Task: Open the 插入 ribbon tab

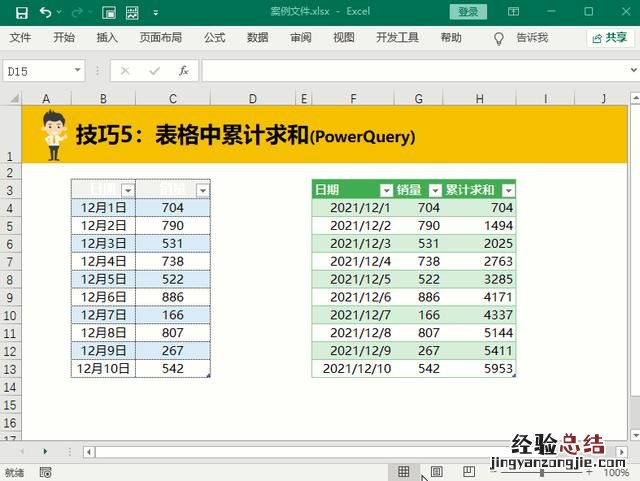Action: tap(107, 38)
